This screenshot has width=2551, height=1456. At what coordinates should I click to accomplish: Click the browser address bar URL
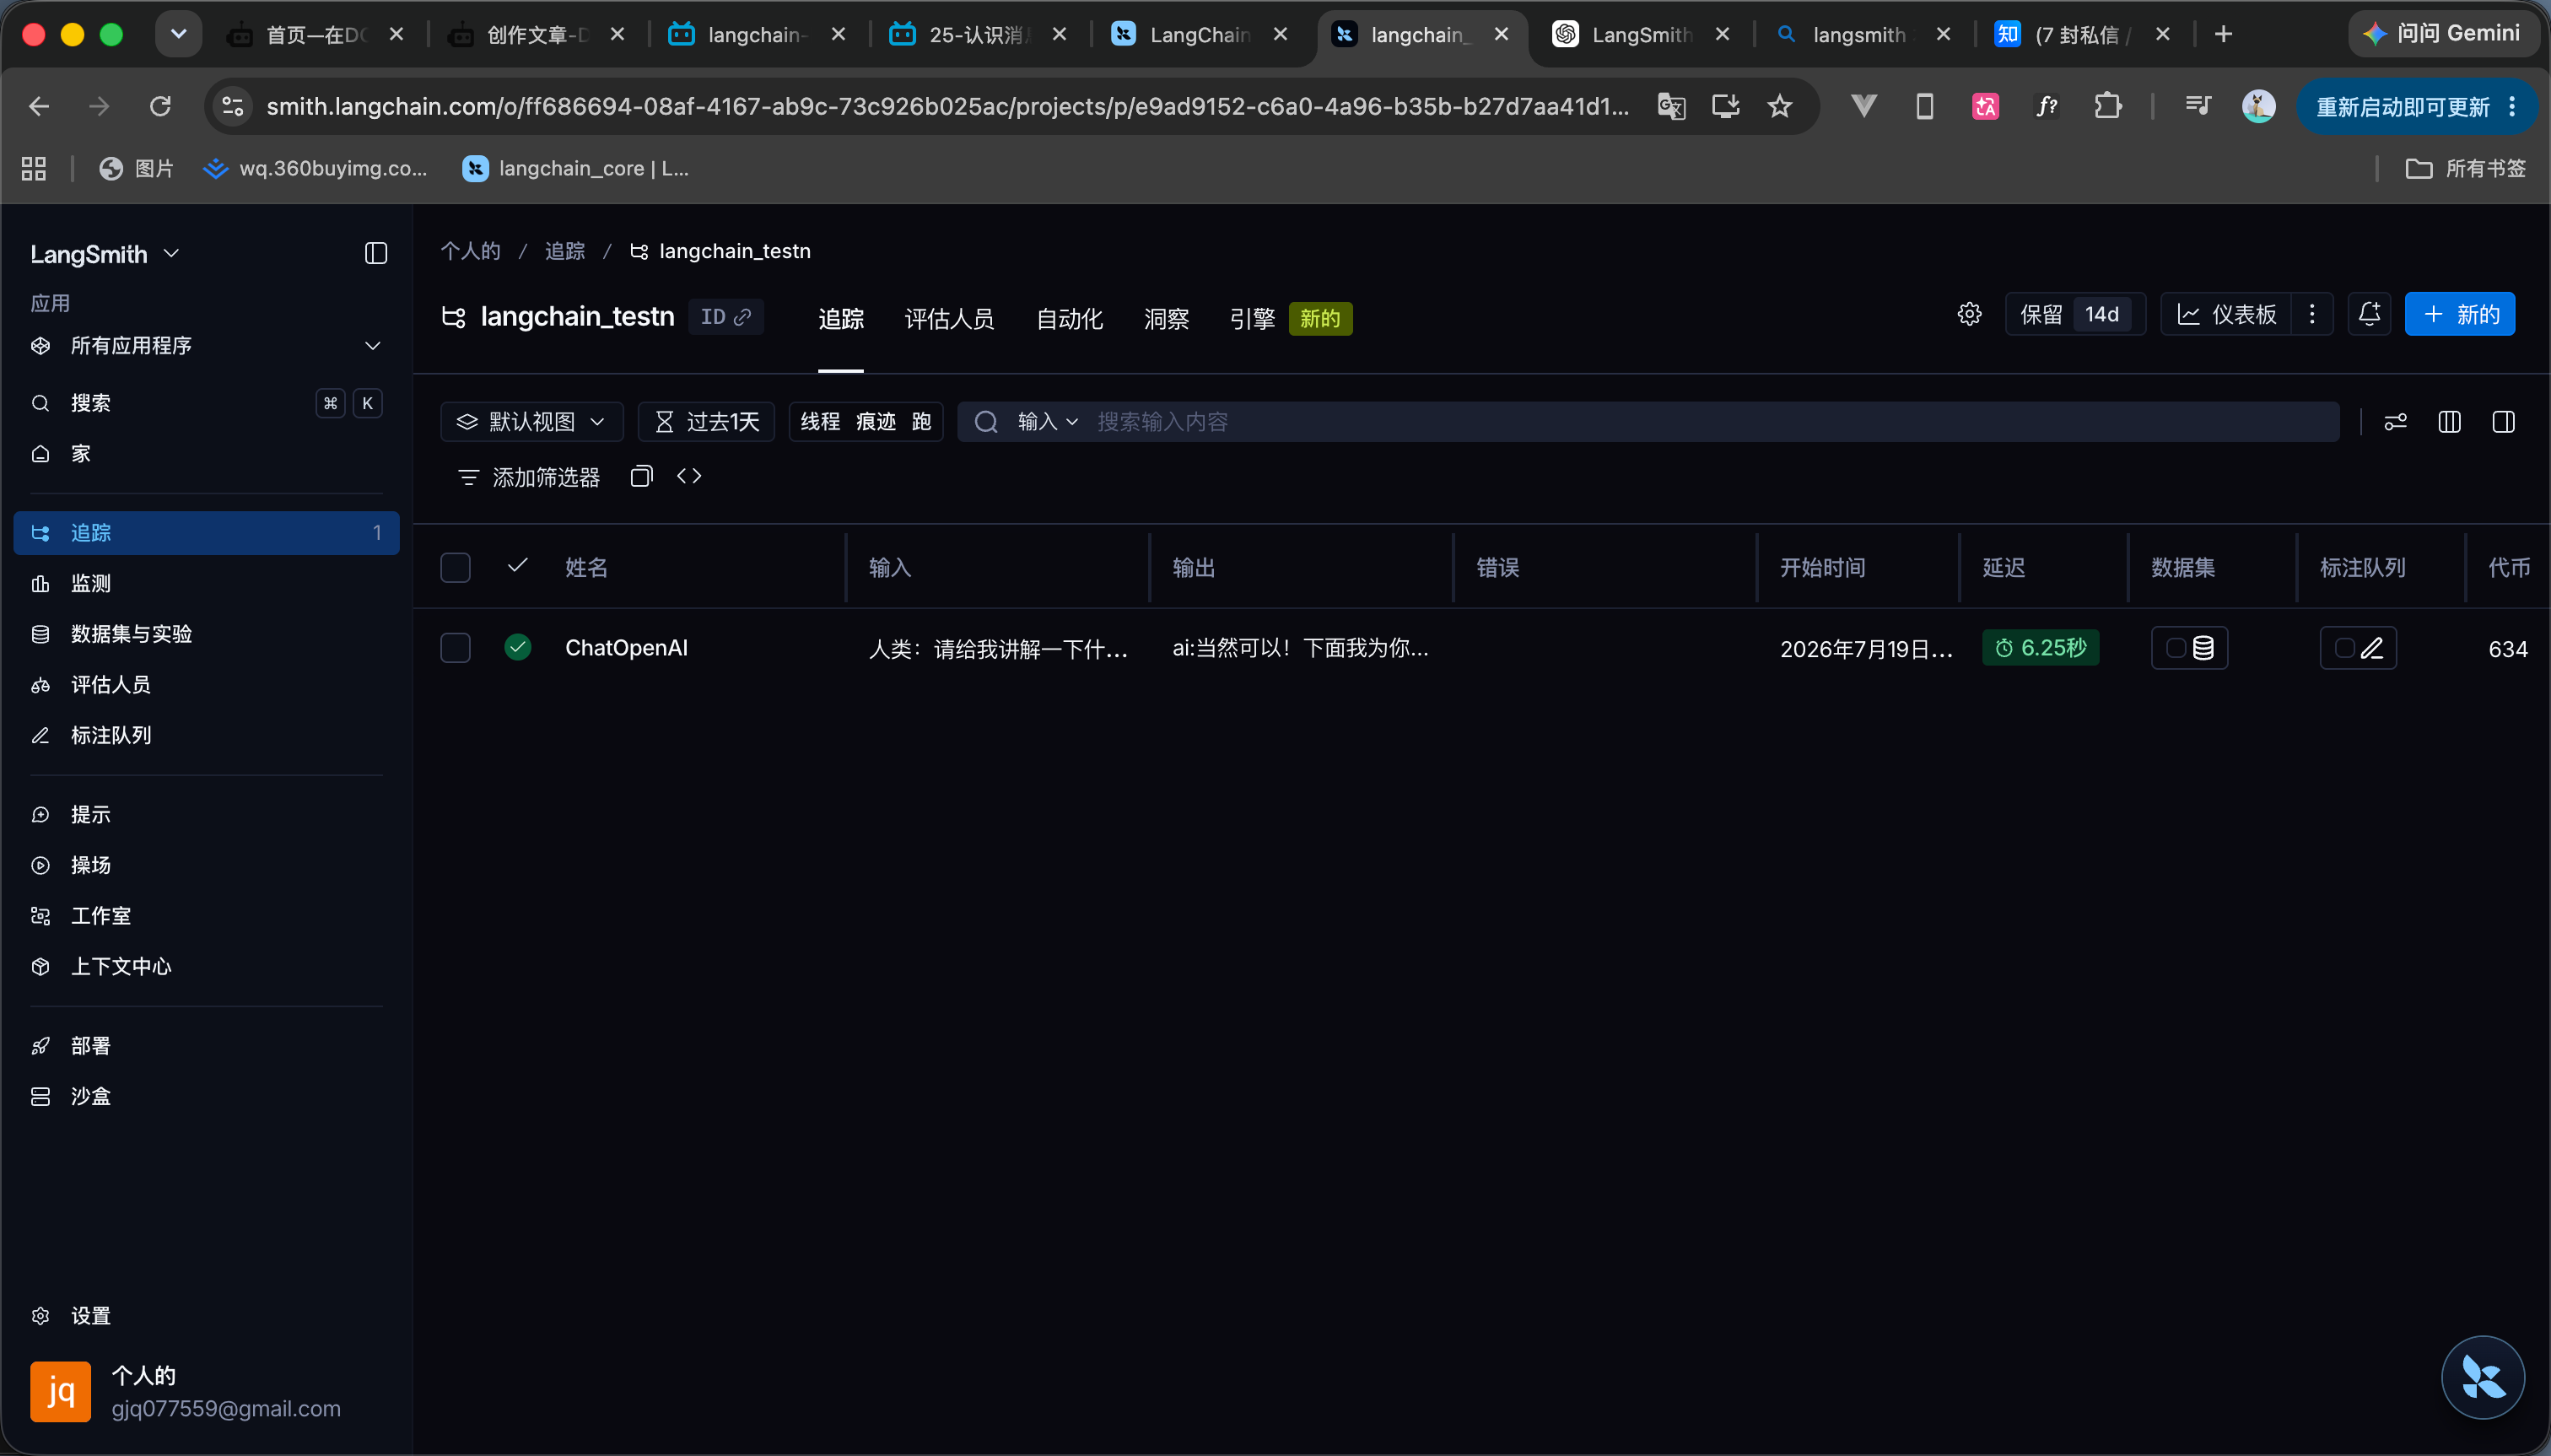click(947, 106)
